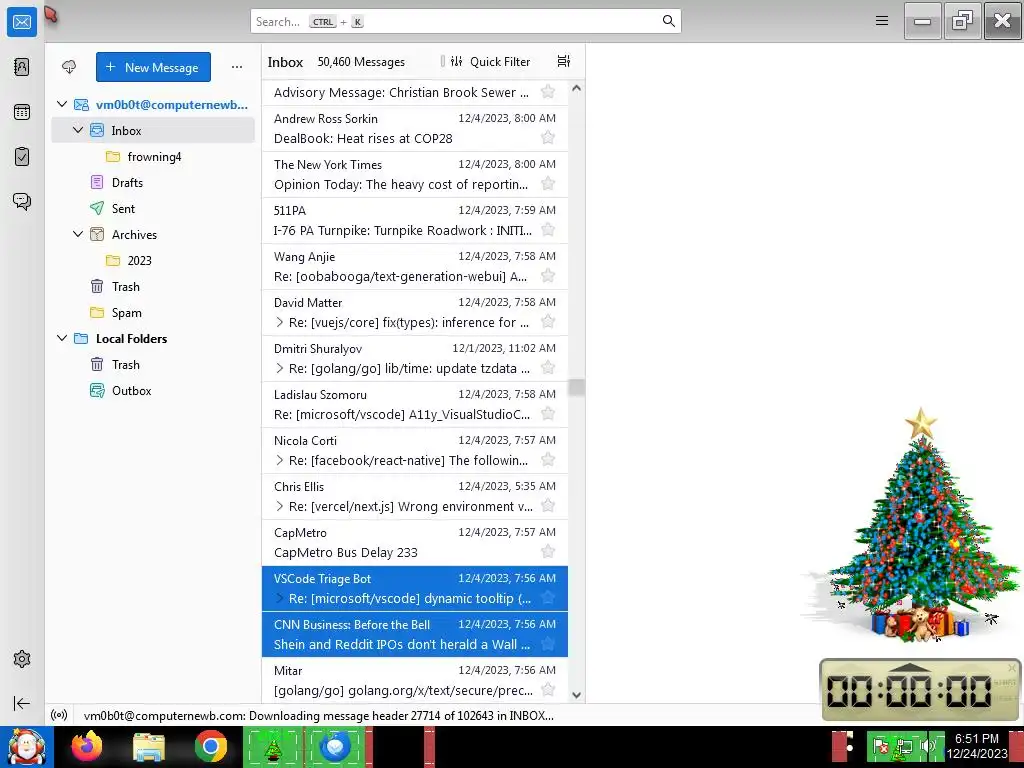The image size is (1024, 768).
Task: Click online status icon in status bar
Action: [x=59, y=715]
